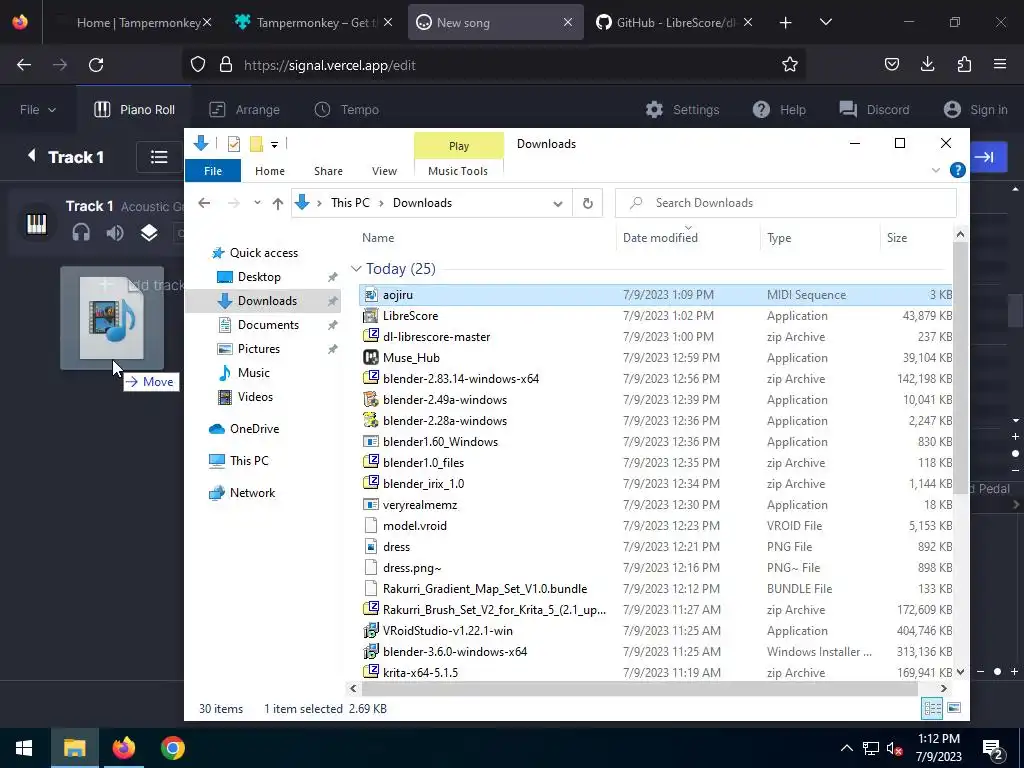
Task: Mute Track 1 with the speaker icon
Action: pyautogui.click(x=115, y=232)
